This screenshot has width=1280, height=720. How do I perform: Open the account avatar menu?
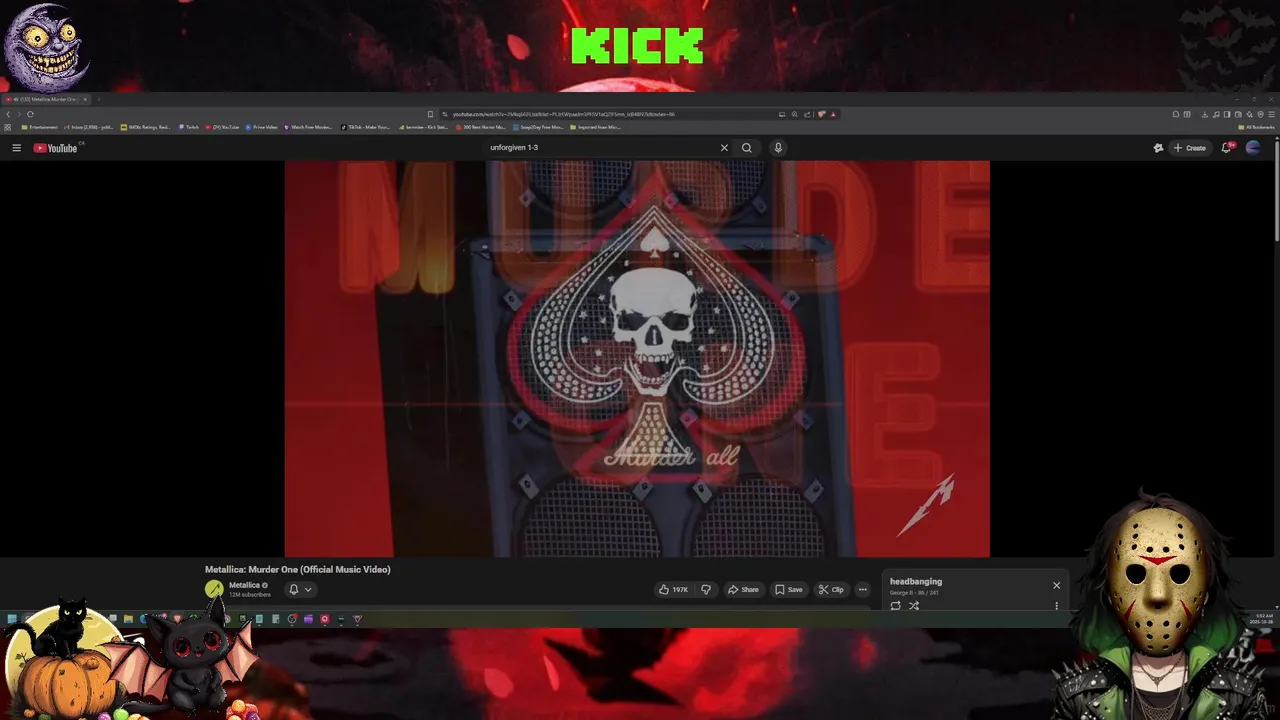coord(1253,148)
